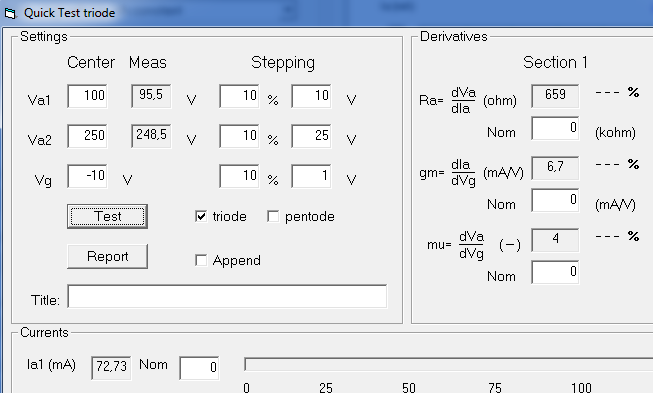Click the Va2 stepping volts field showing 25
This screenshot has width=653, height=393.
tap(311, 136)
